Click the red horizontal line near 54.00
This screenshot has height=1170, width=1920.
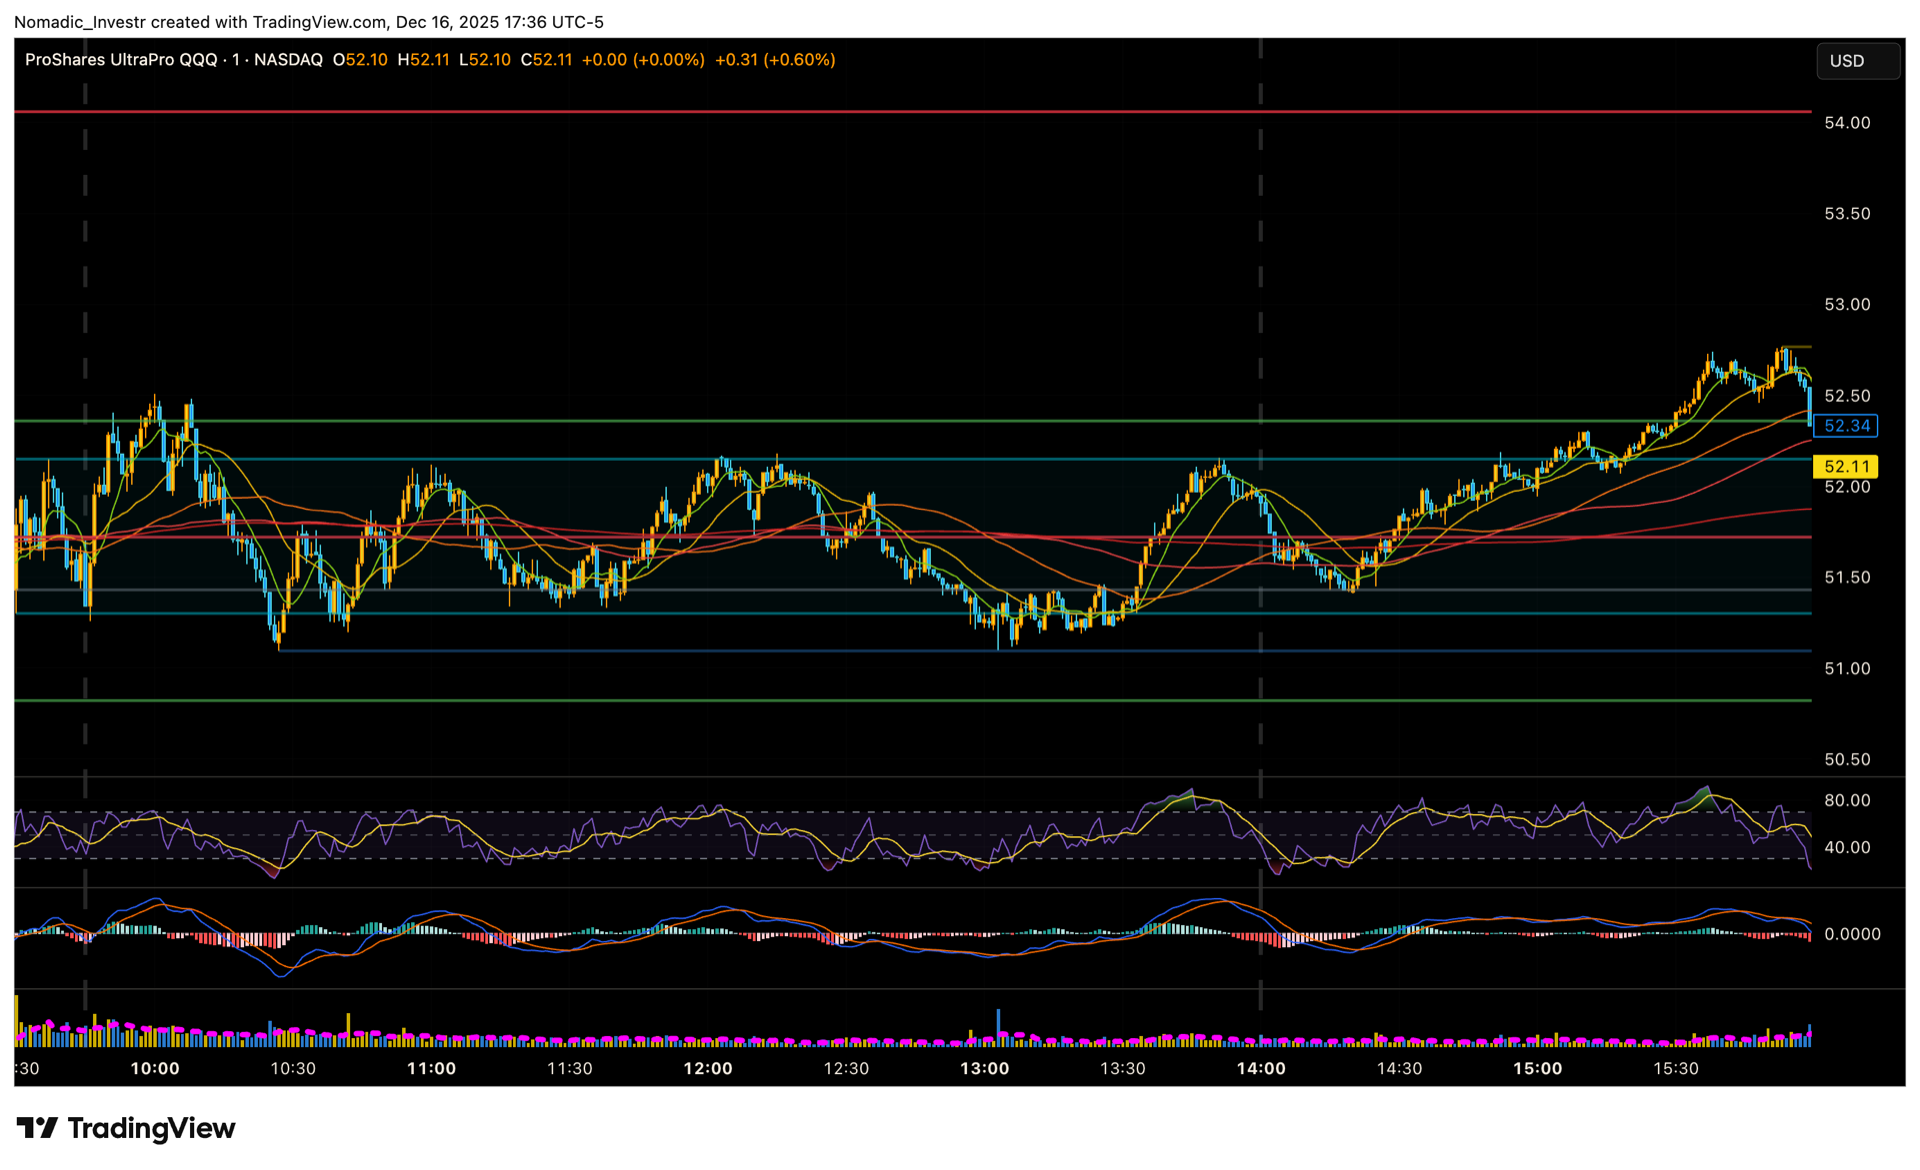click(900, 112)
